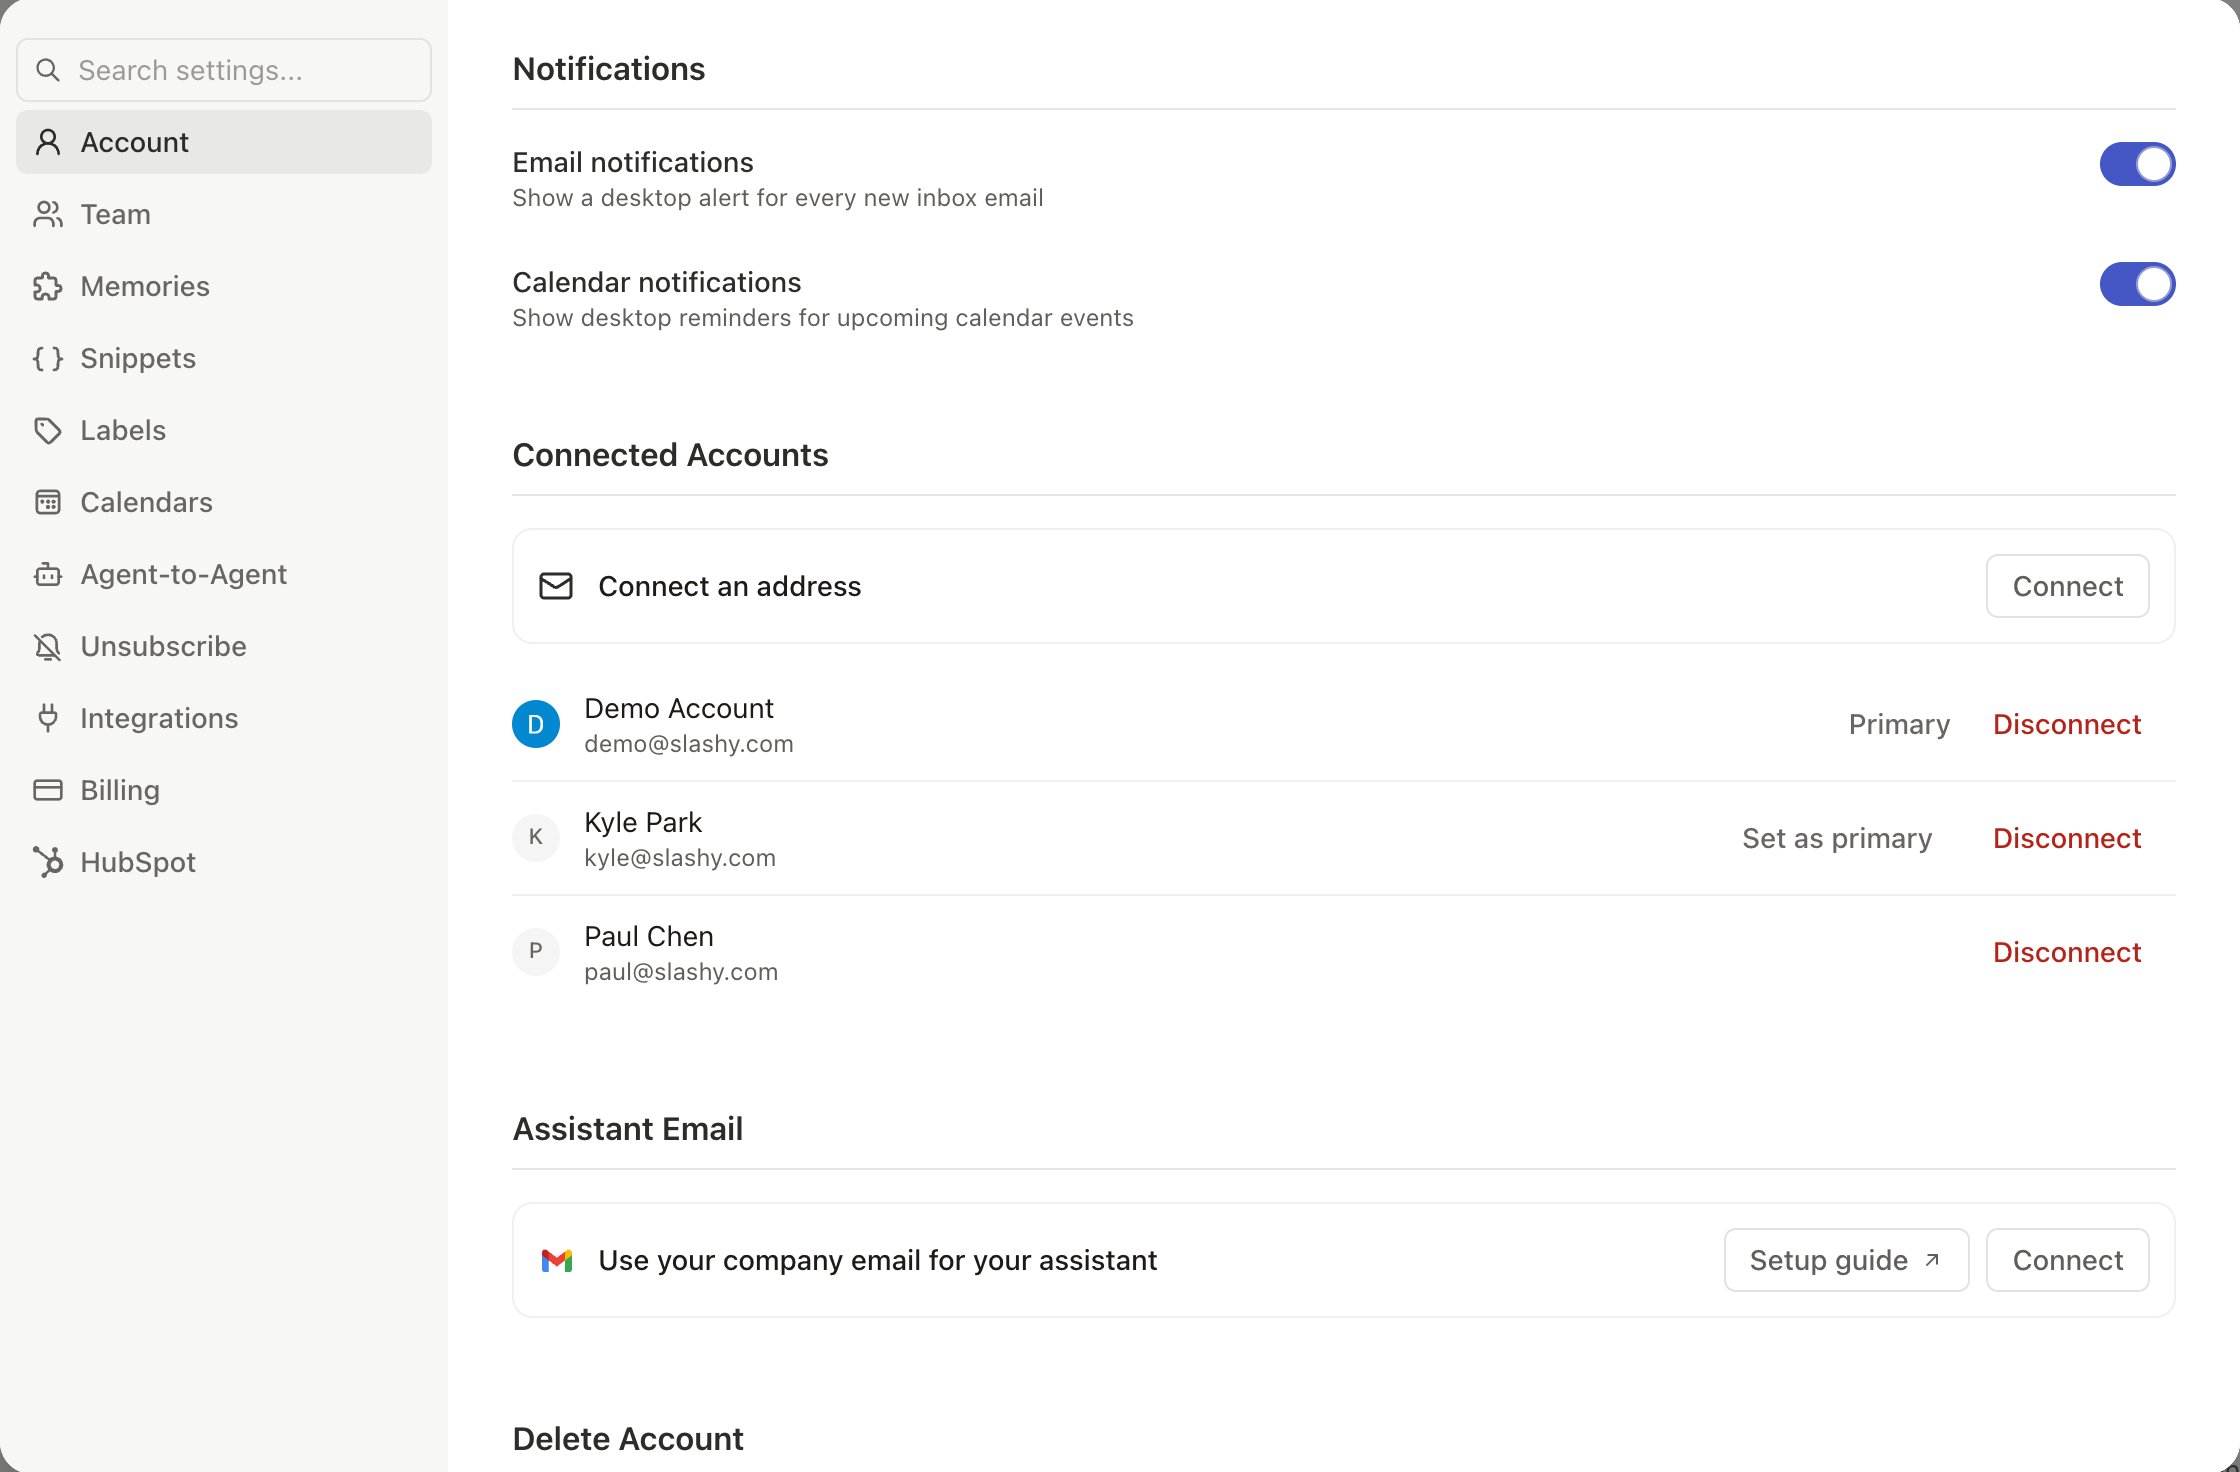Open Integrations in the sidebar
Image resolution: width=2240 pixels, height=1472 pixels.
[224, 718]
